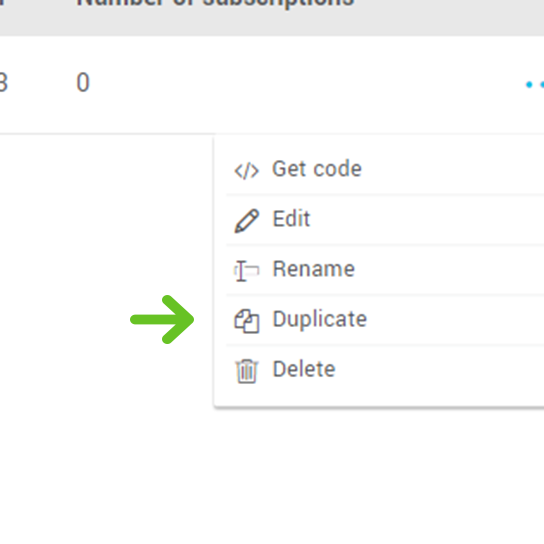Sort by the Number of subscriptions header
The width and height of the screenshot is (544, 544).
[x=215, y=3]
